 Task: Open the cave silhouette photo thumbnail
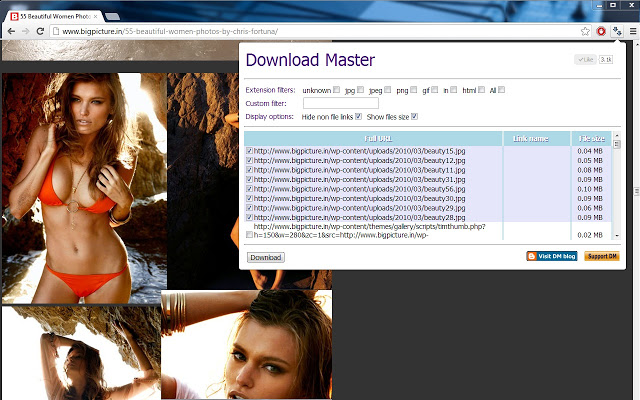[x=81, y=353]
